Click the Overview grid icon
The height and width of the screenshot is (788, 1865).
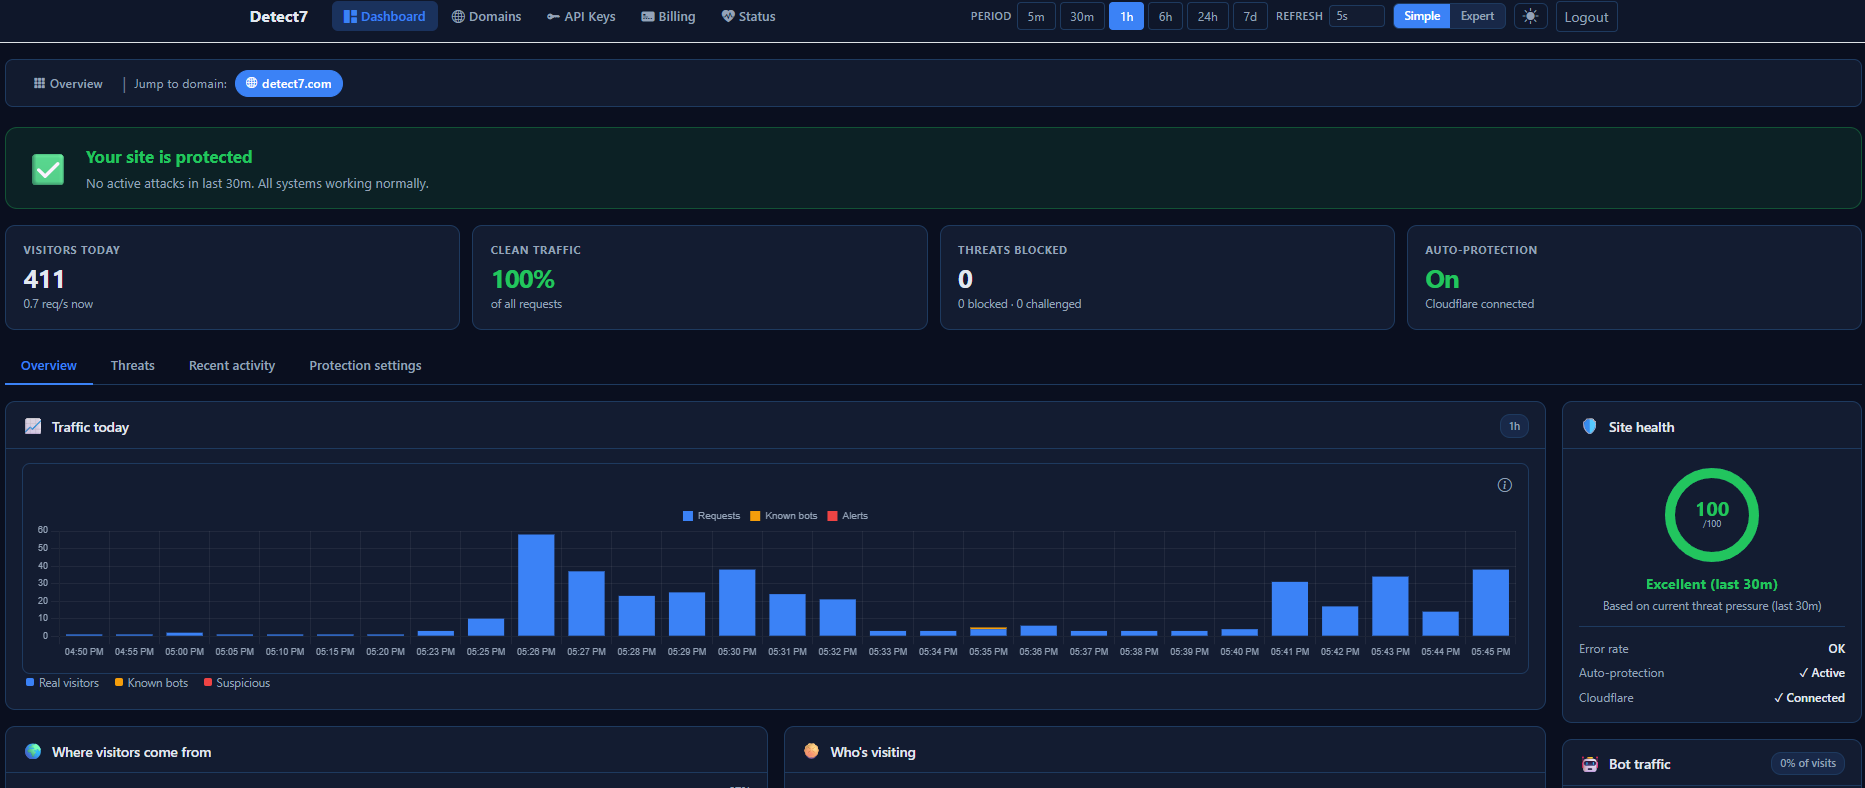39,84
